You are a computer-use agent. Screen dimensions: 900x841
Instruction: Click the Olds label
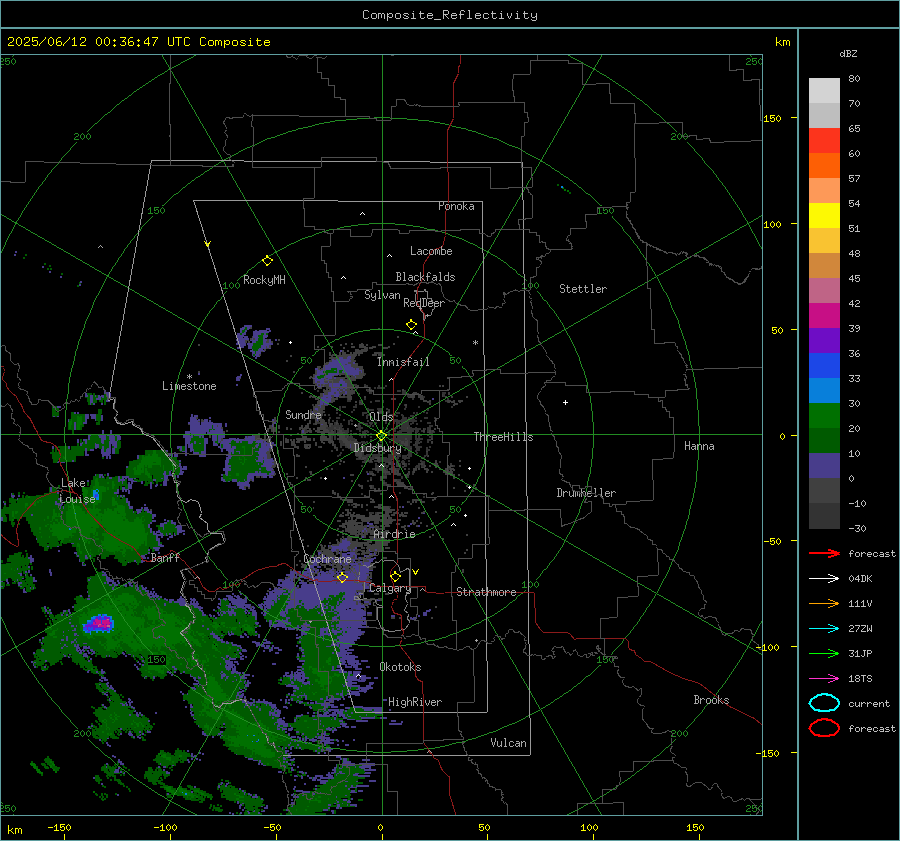(381, 417)
